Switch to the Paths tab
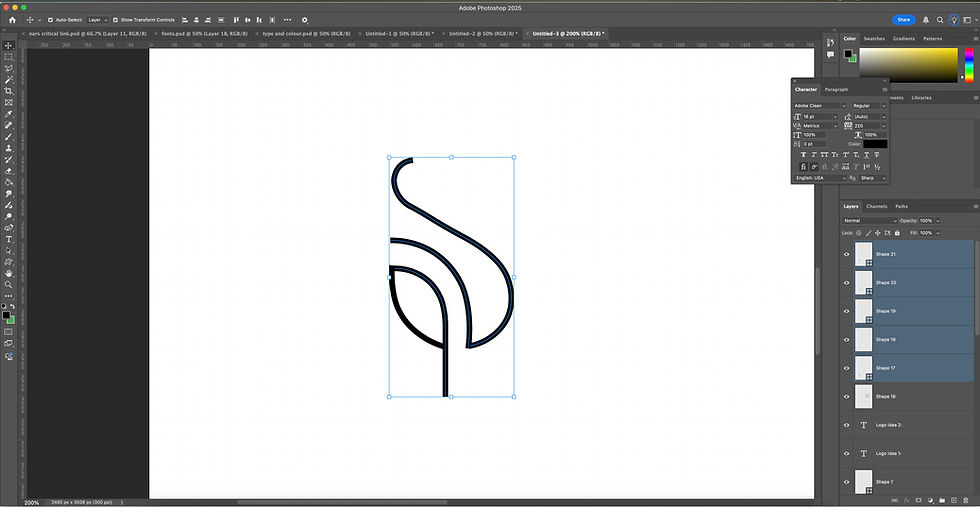 coord(901,206)
